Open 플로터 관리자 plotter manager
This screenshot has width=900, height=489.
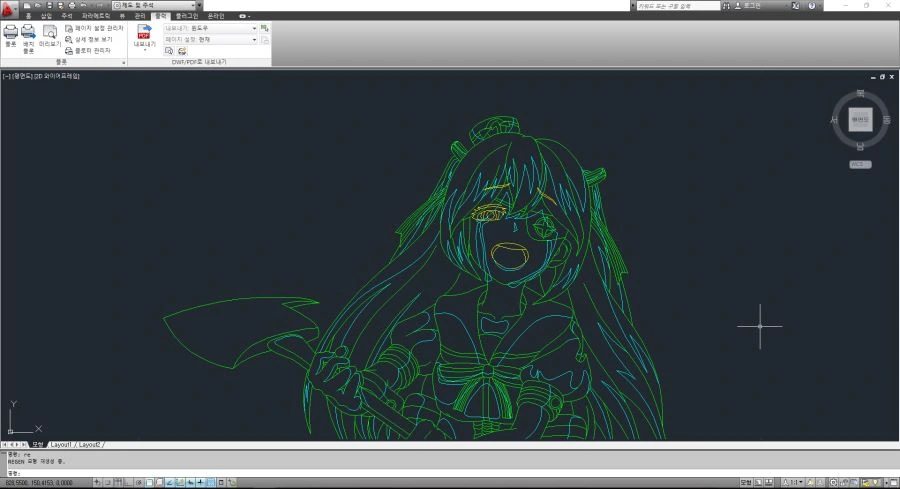coord(87,51)
